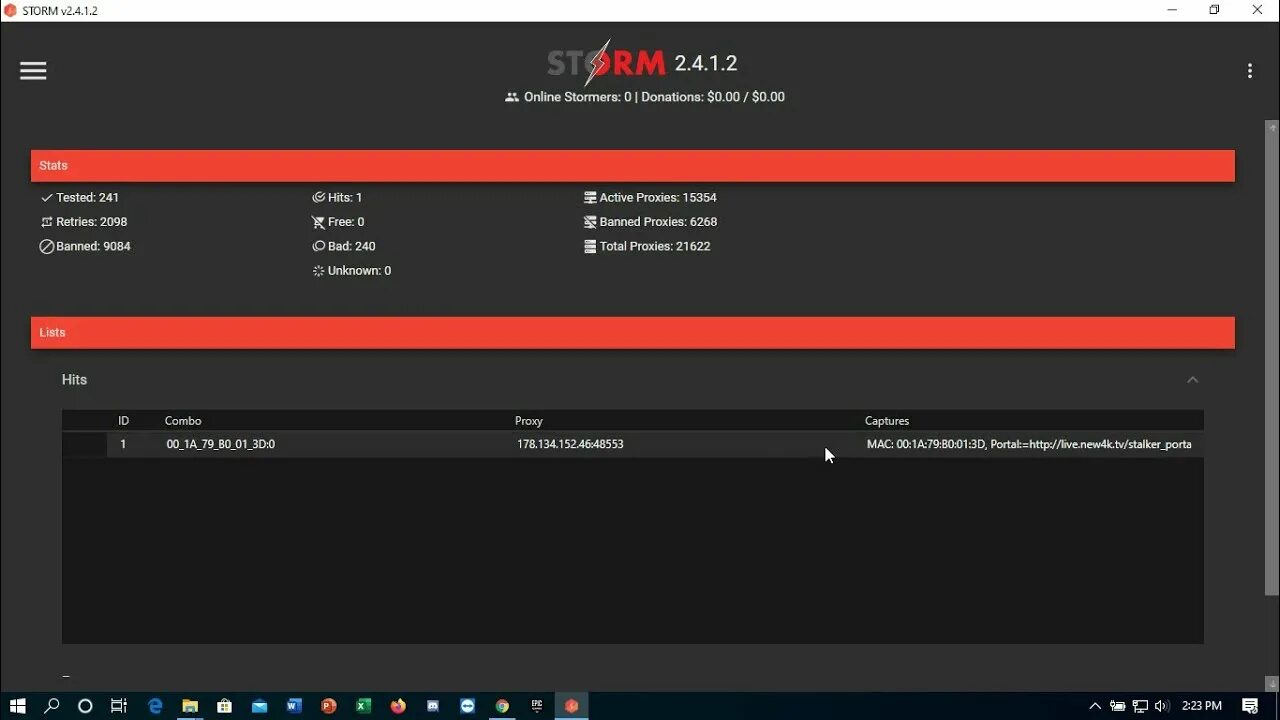Click Total Proxies: 21622 stat
This screenshot has height=720, width=1280.
click(647, 246)
